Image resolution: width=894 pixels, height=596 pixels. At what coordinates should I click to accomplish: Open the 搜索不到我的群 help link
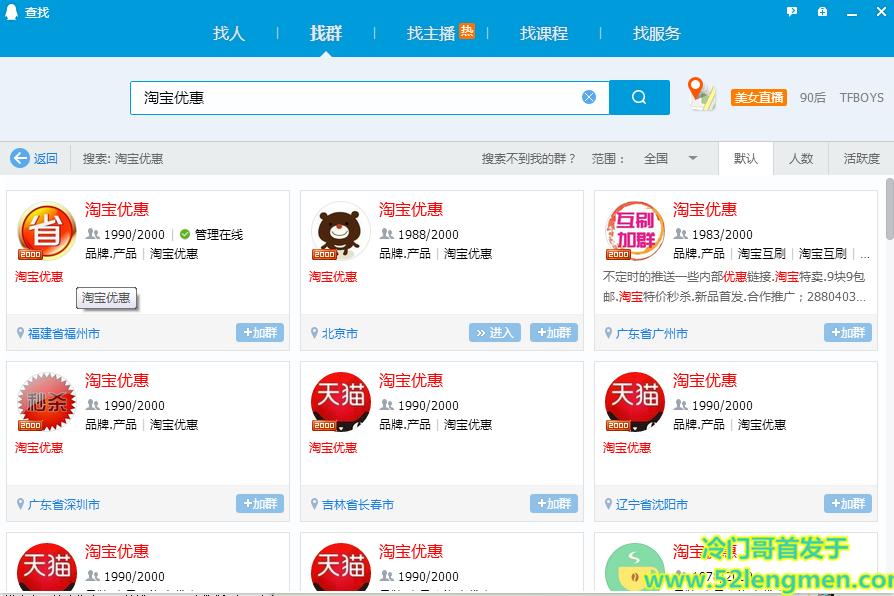pyautogui.click(x=529, y=158)
